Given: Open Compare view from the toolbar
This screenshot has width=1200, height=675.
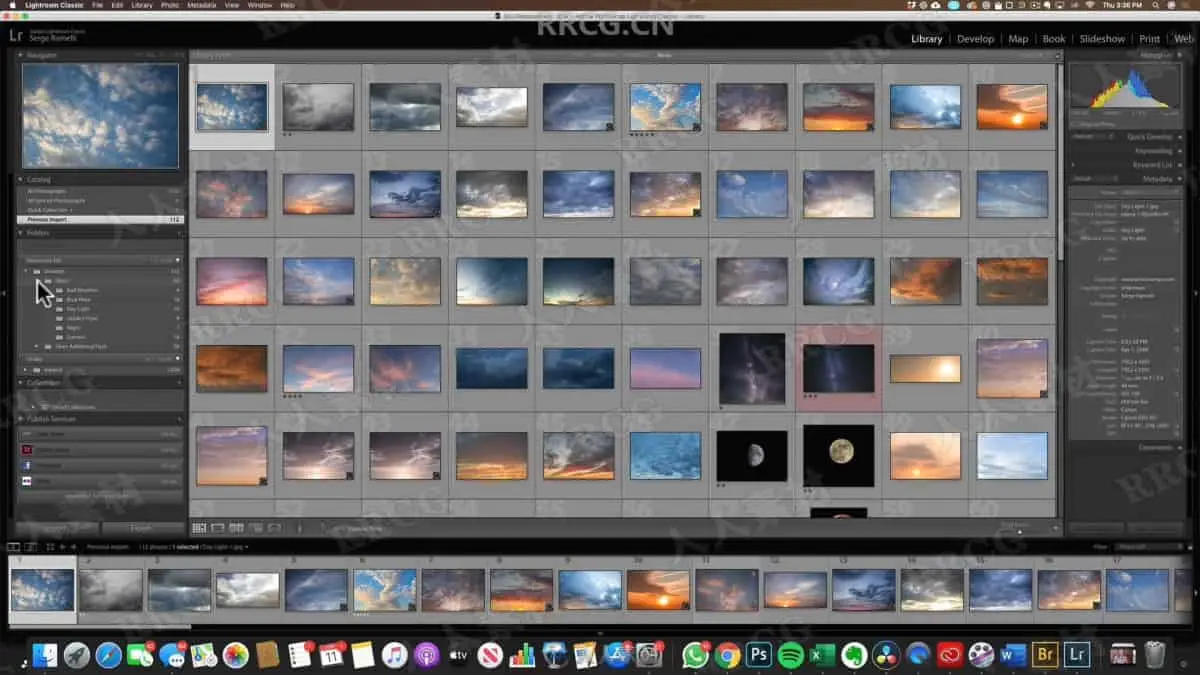Looking at the screenshot, I should coord(236,528).
